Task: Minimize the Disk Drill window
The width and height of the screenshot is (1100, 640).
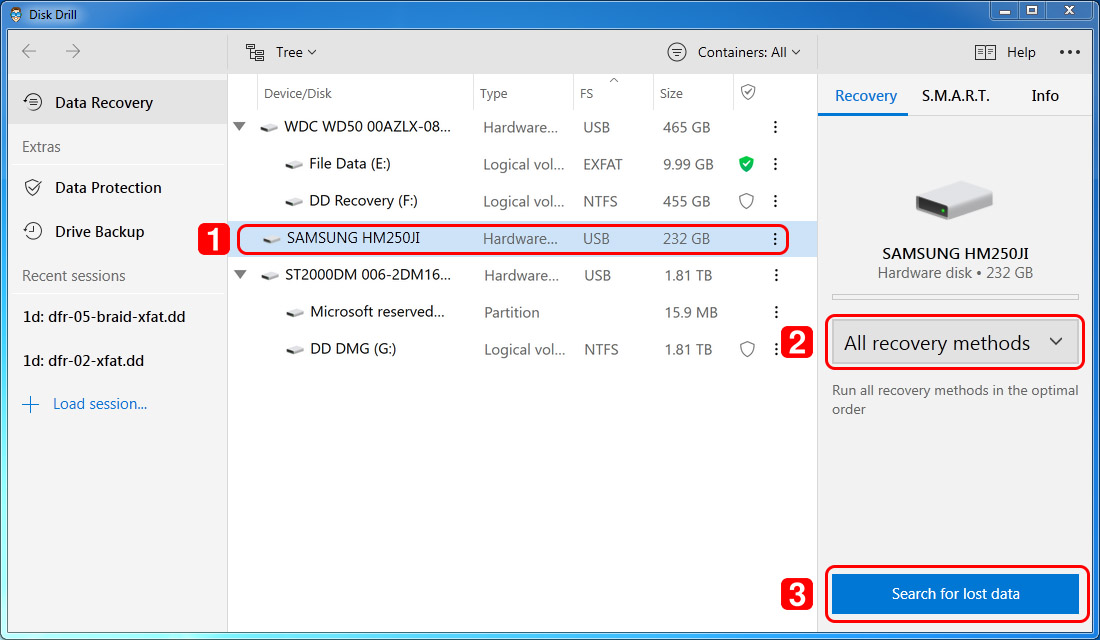Action: 1005,10
